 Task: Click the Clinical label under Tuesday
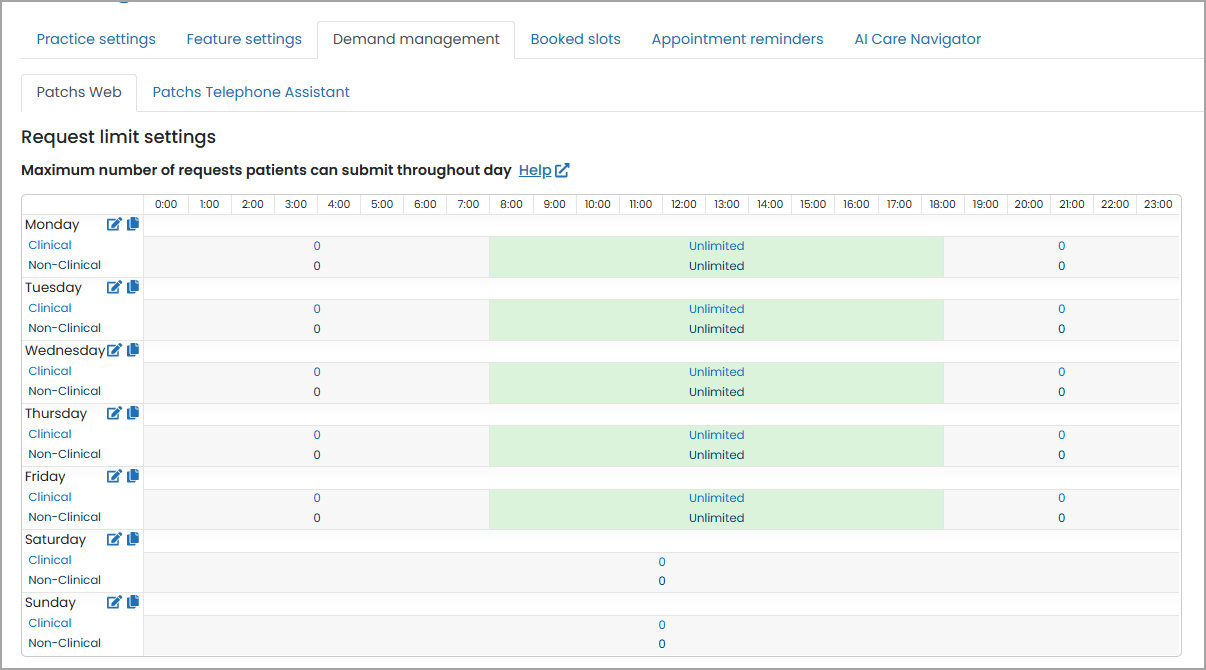pyautogui.click(x=50, y=308)
